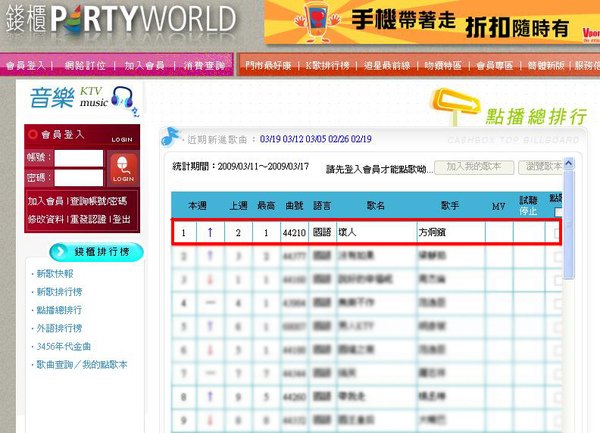Click the cartoon phone mascot in banner

(x=318, y=21)
